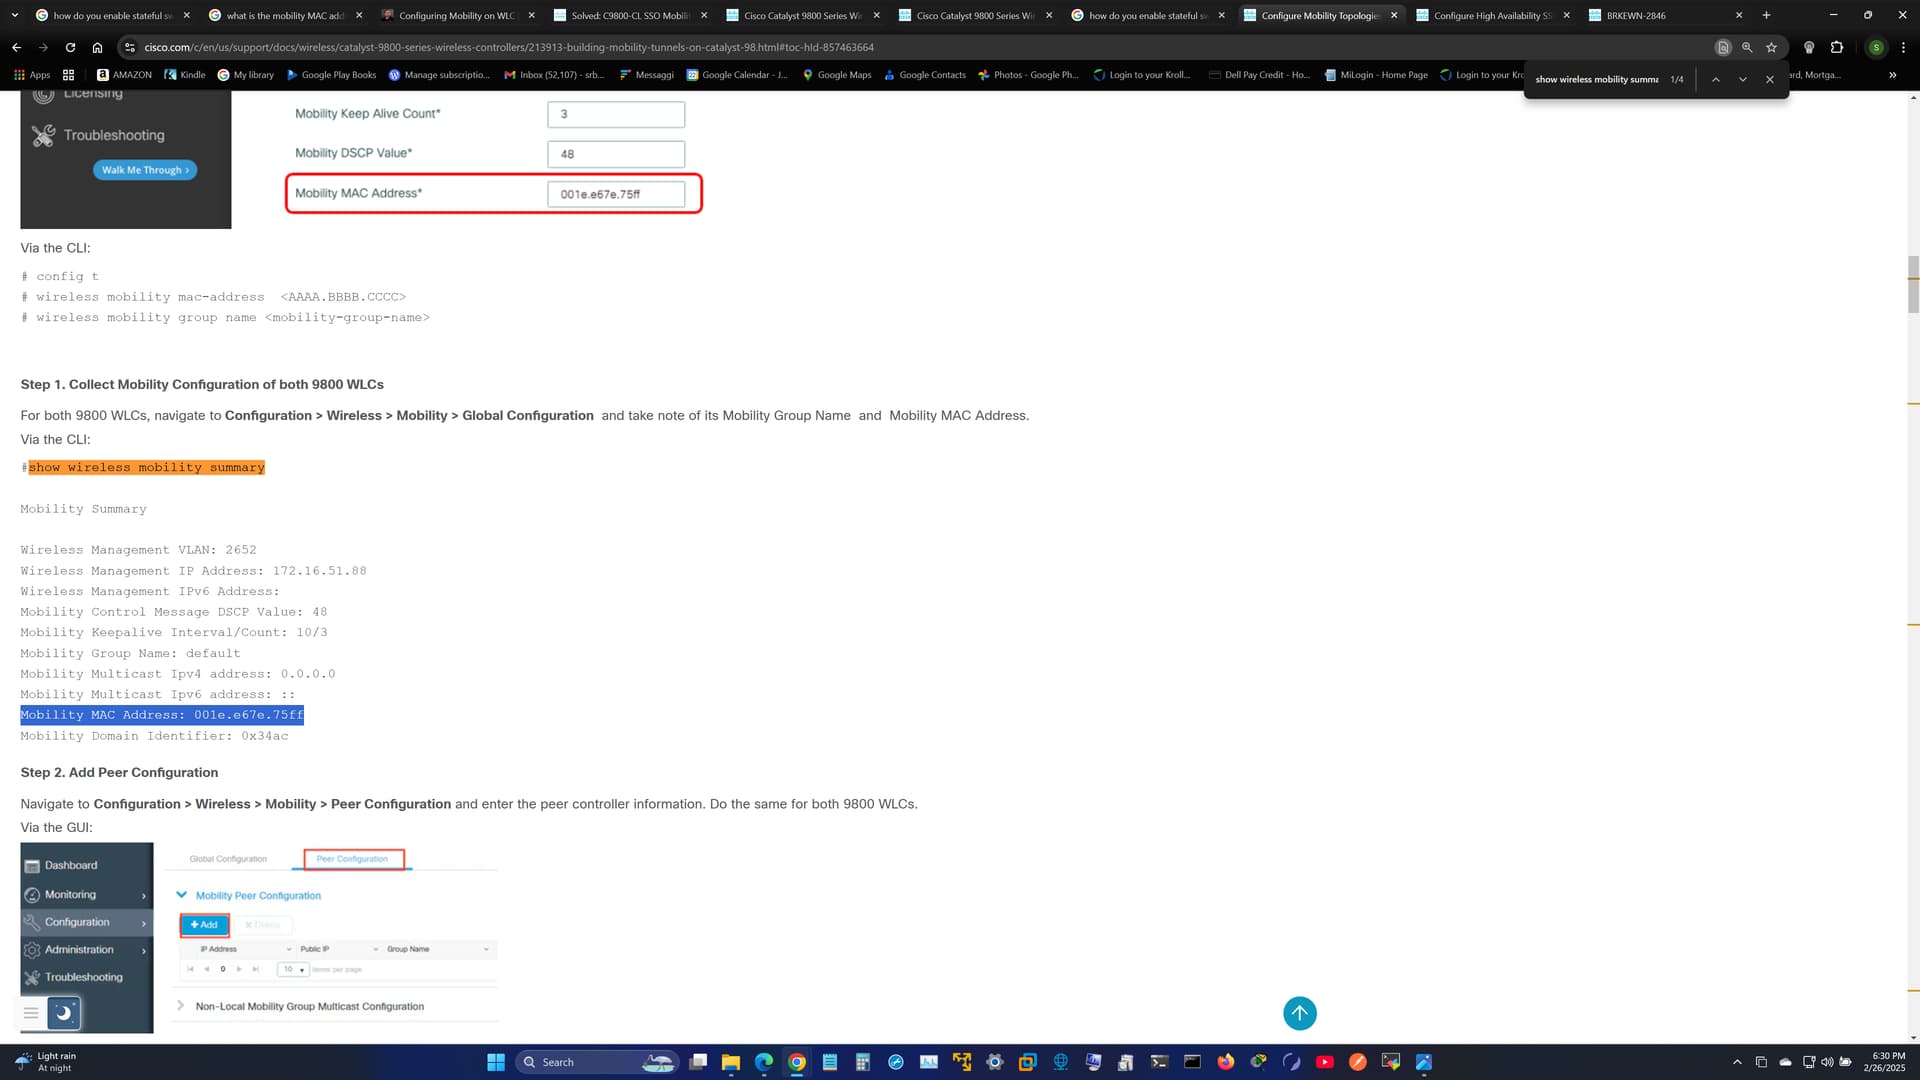Switch to 'Solved: C9800-CL SSO Mobility' tab
The image size is (1920, 1080).
pos(630,15)
